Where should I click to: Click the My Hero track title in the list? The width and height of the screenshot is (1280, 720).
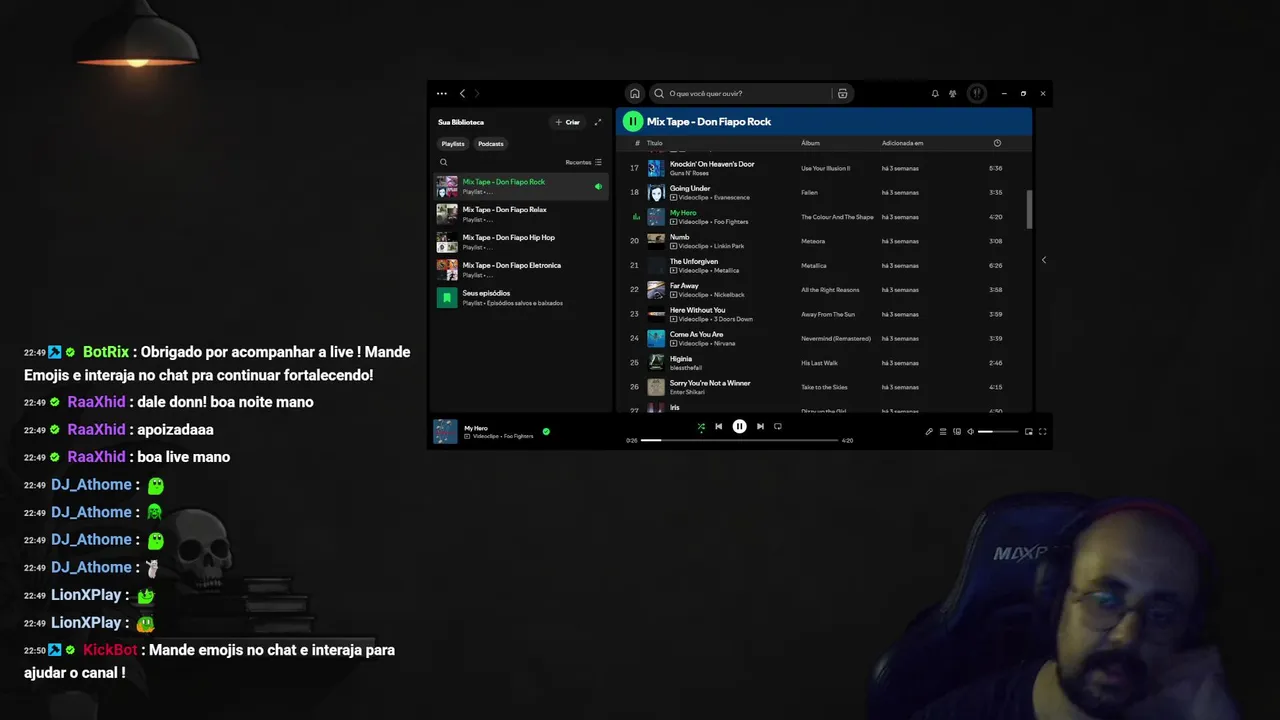683,213
